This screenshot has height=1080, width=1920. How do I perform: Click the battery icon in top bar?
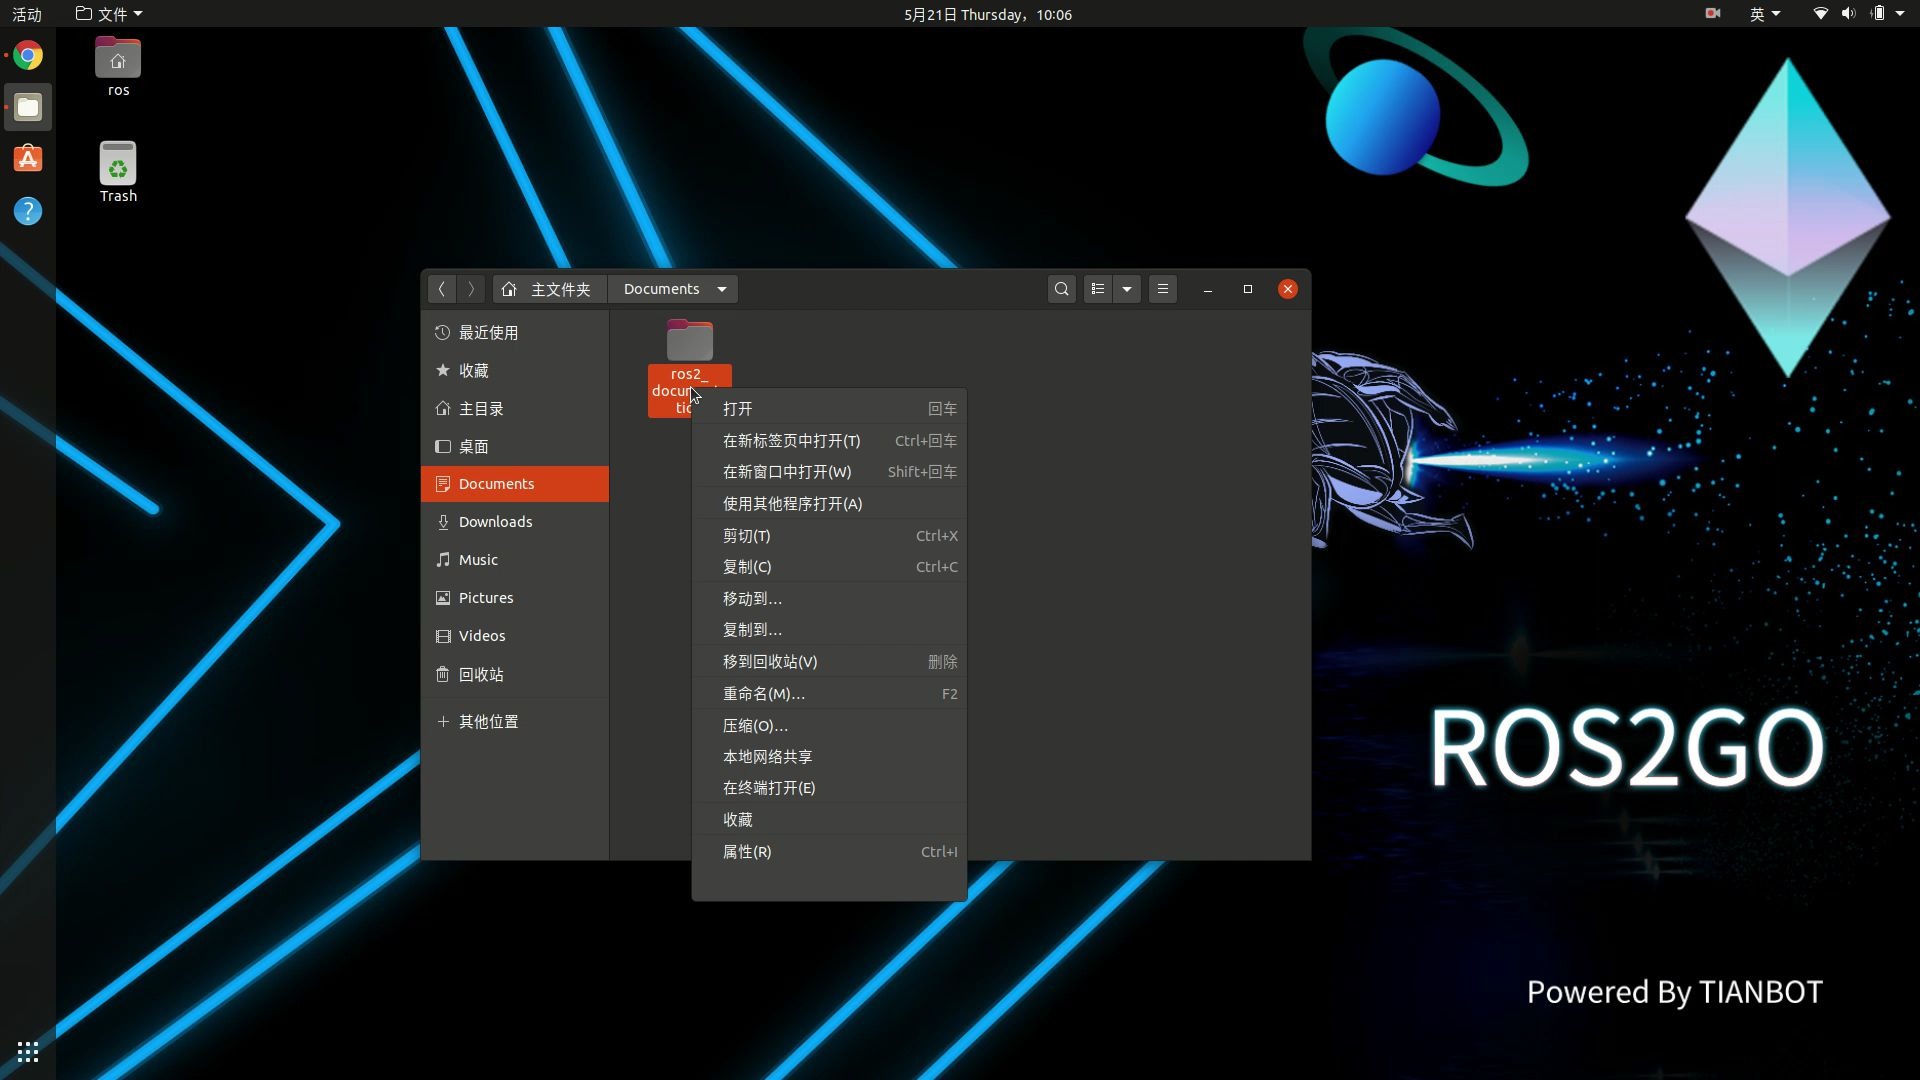tap(1878, 14)
